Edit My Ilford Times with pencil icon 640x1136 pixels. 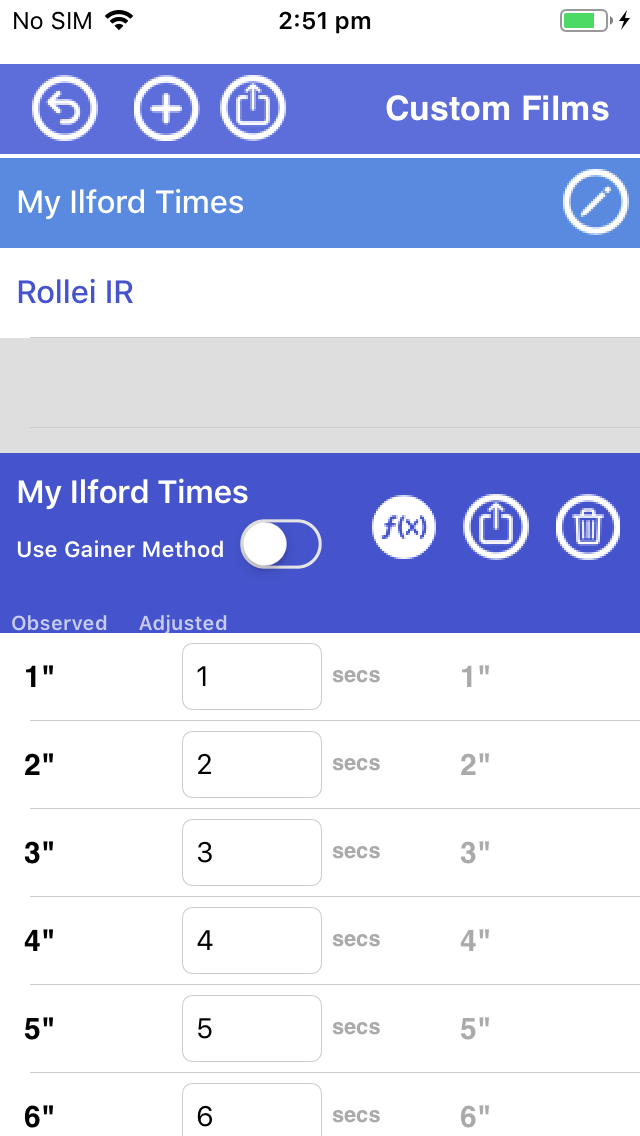(x=595, y=203)
